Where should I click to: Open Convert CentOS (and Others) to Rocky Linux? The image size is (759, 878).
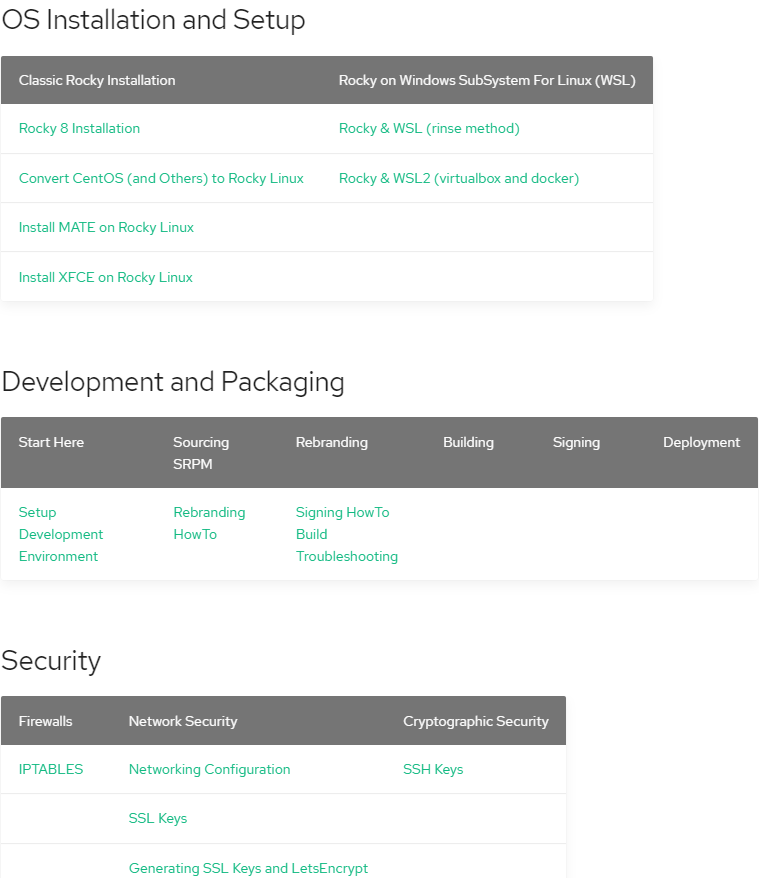161,178
